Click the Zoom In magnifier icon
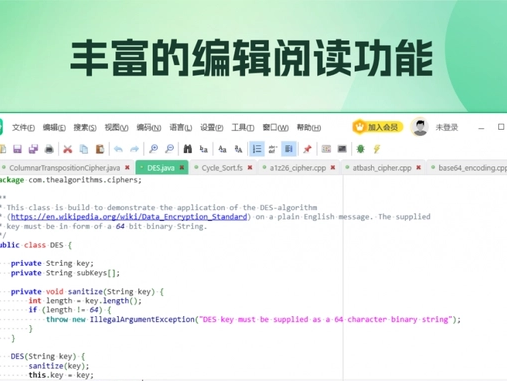 coord(153,149)
